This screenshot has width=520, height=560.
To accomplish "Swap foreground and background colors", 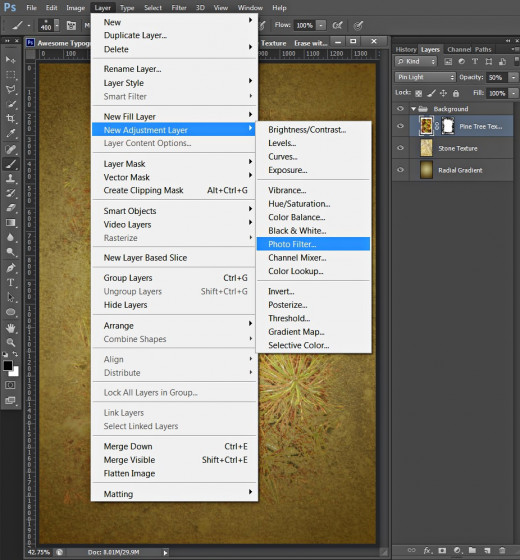I will coord(15,354).
